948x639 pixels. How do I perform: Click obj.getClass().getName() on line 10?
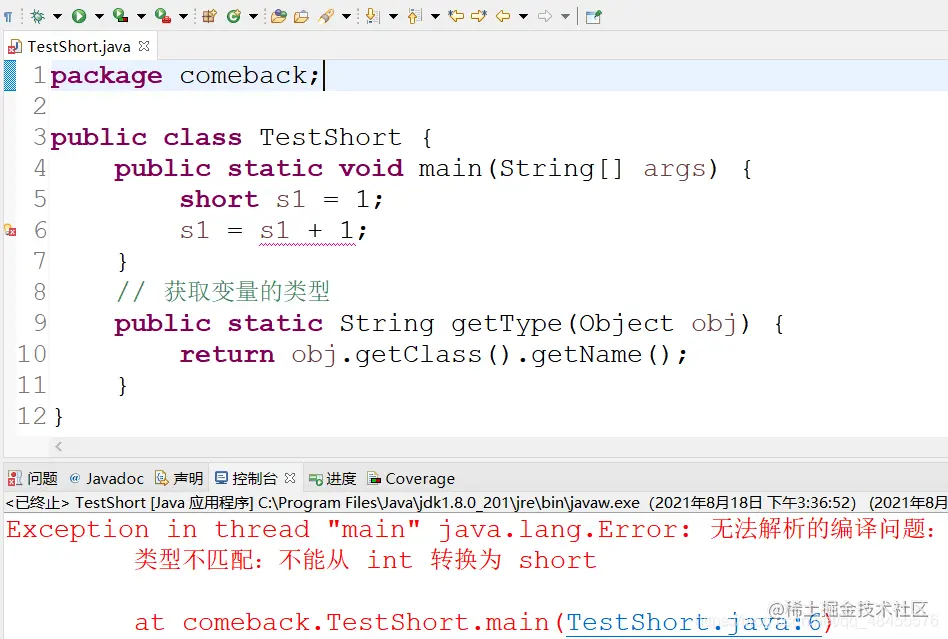[489, 355]
